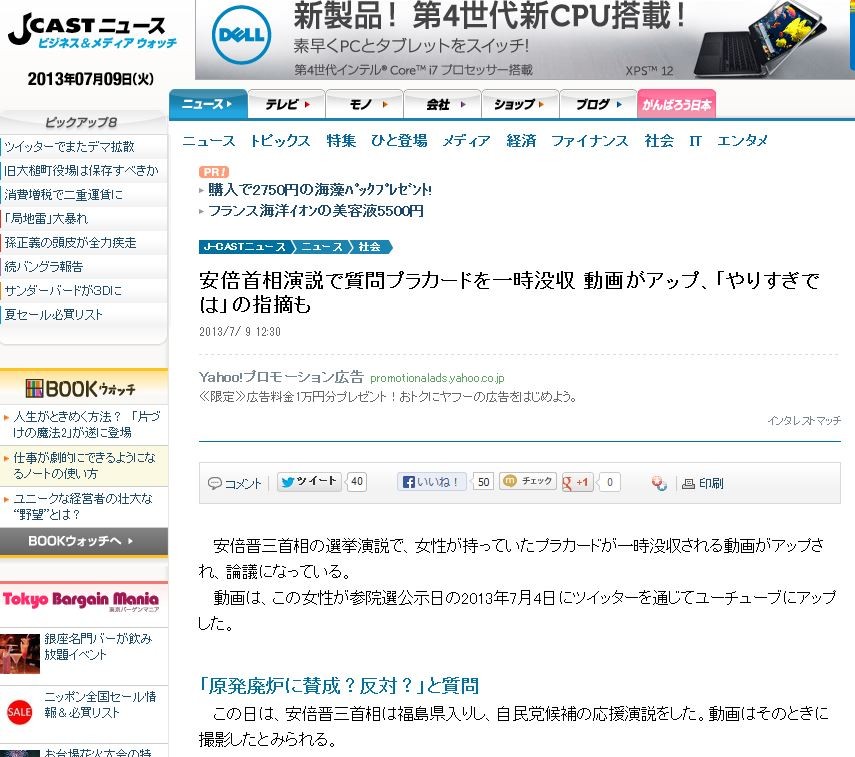Image resolution: width=855 pixels, height=757 pixels.
Task: Open 続バングラ報告 pickup item
Action: click(44, 267)
